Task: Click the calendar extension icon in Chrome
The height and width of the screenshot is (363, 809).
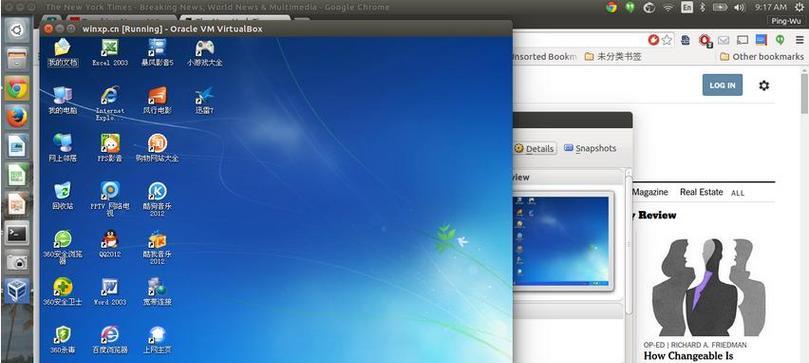Action: [761, 40]
